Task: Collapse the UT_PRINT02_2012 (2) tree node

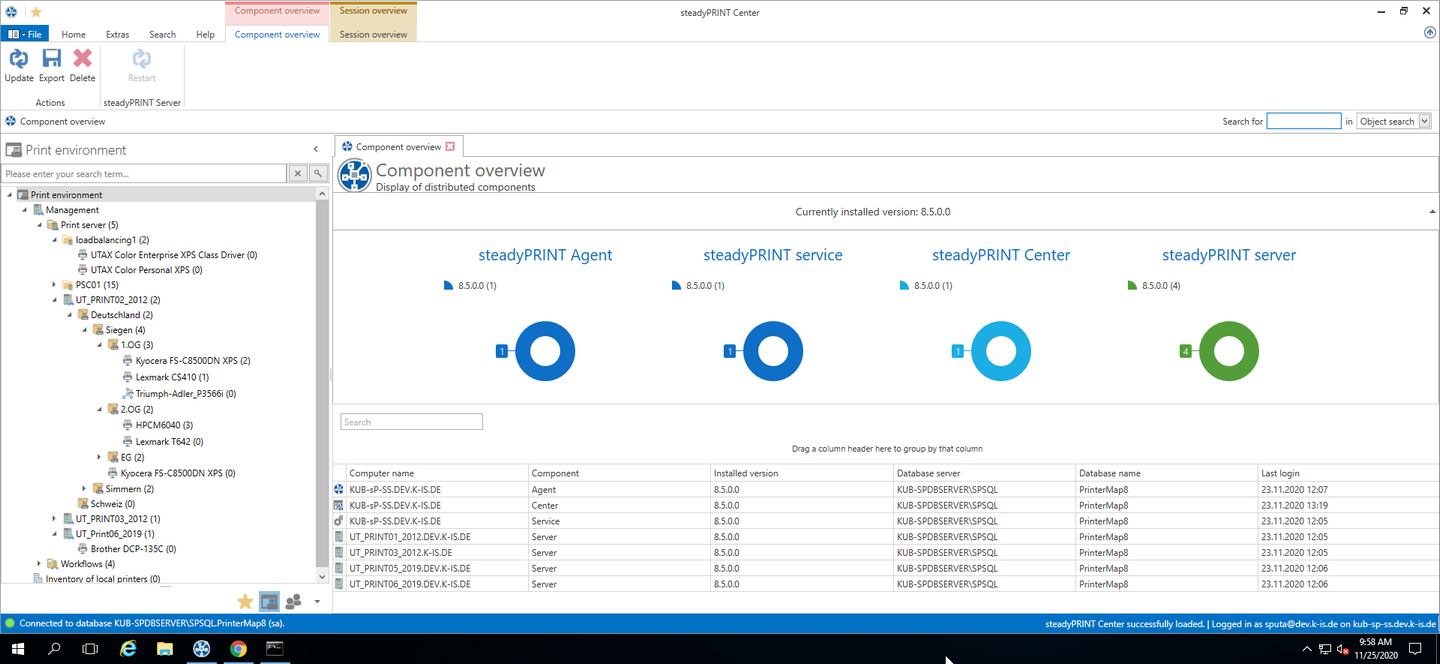Action: coord(55,300)
